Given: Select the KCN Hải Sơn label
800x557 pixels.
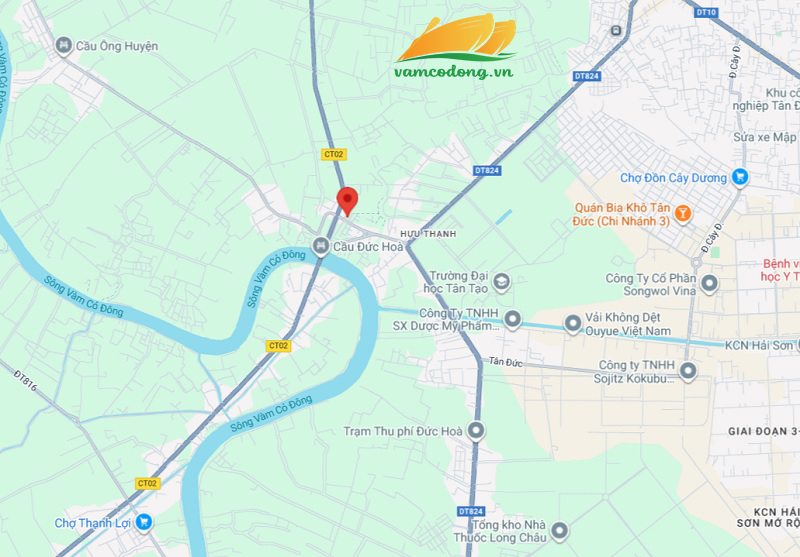Looking at the screenshot, I should coord(759,345).
